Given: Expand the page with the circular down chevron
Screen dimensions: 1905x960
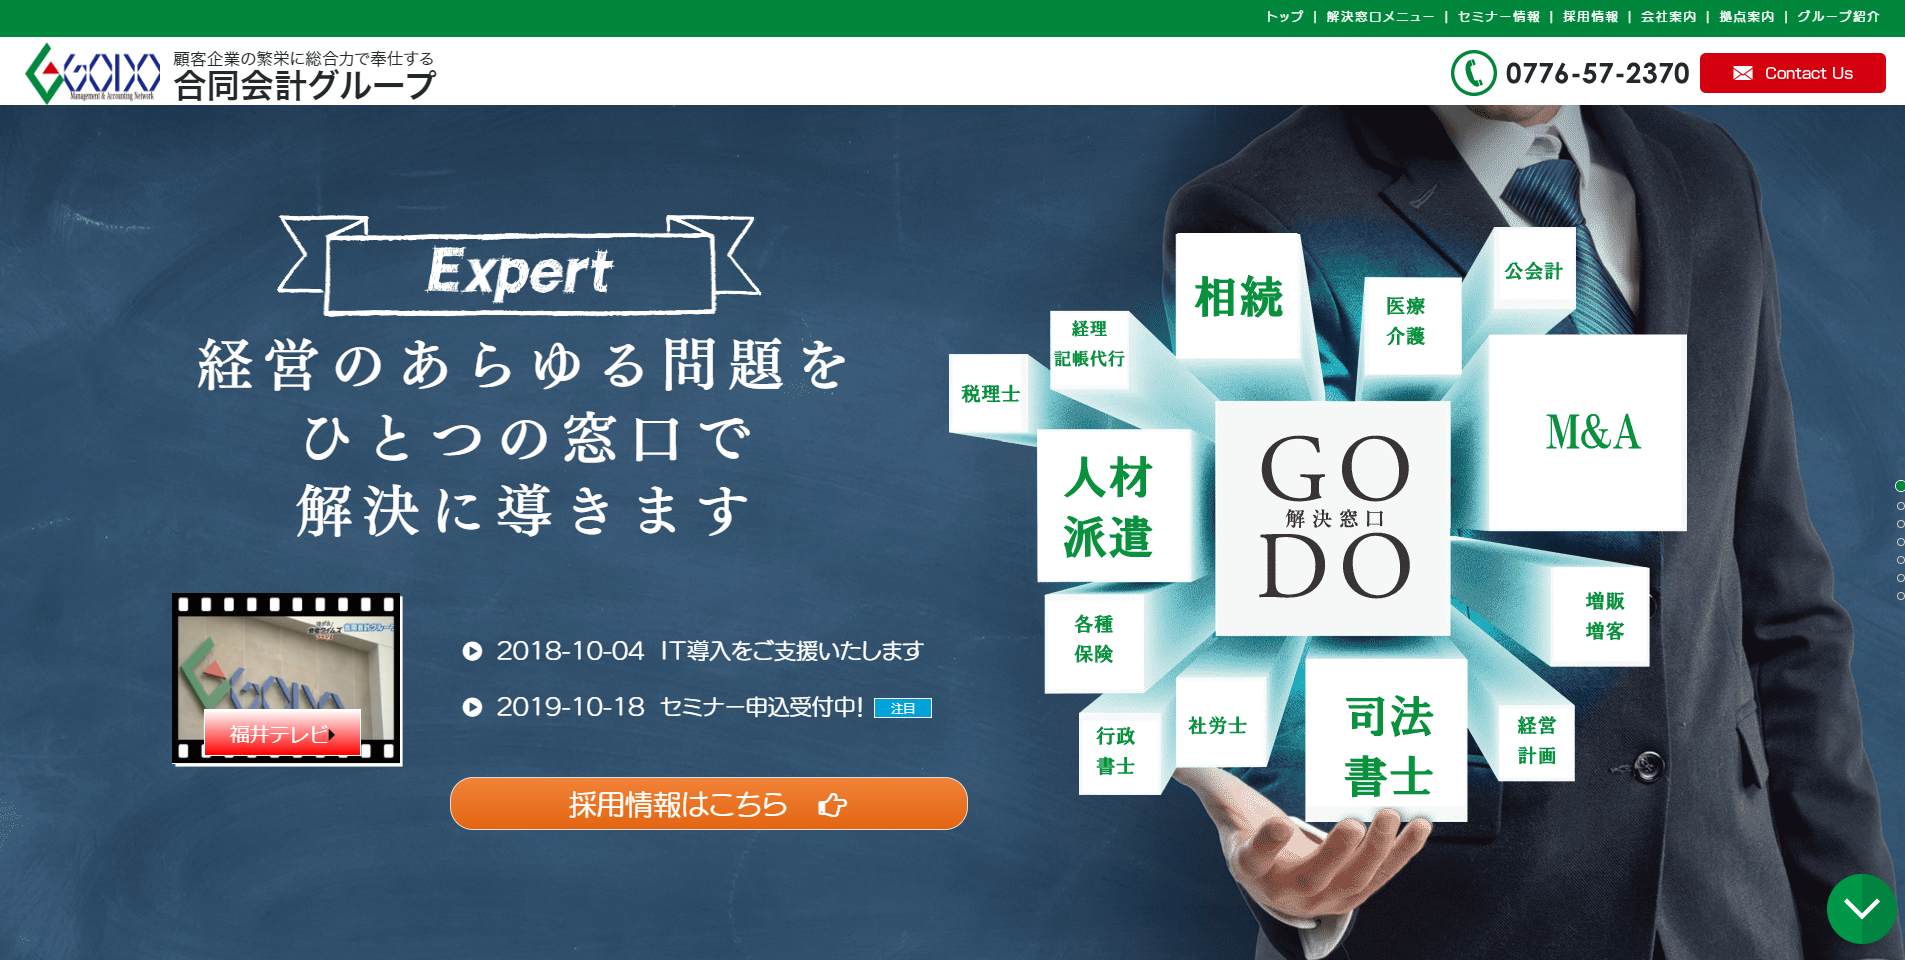Looking at the screenshot, I should (x=1861, y=908).
